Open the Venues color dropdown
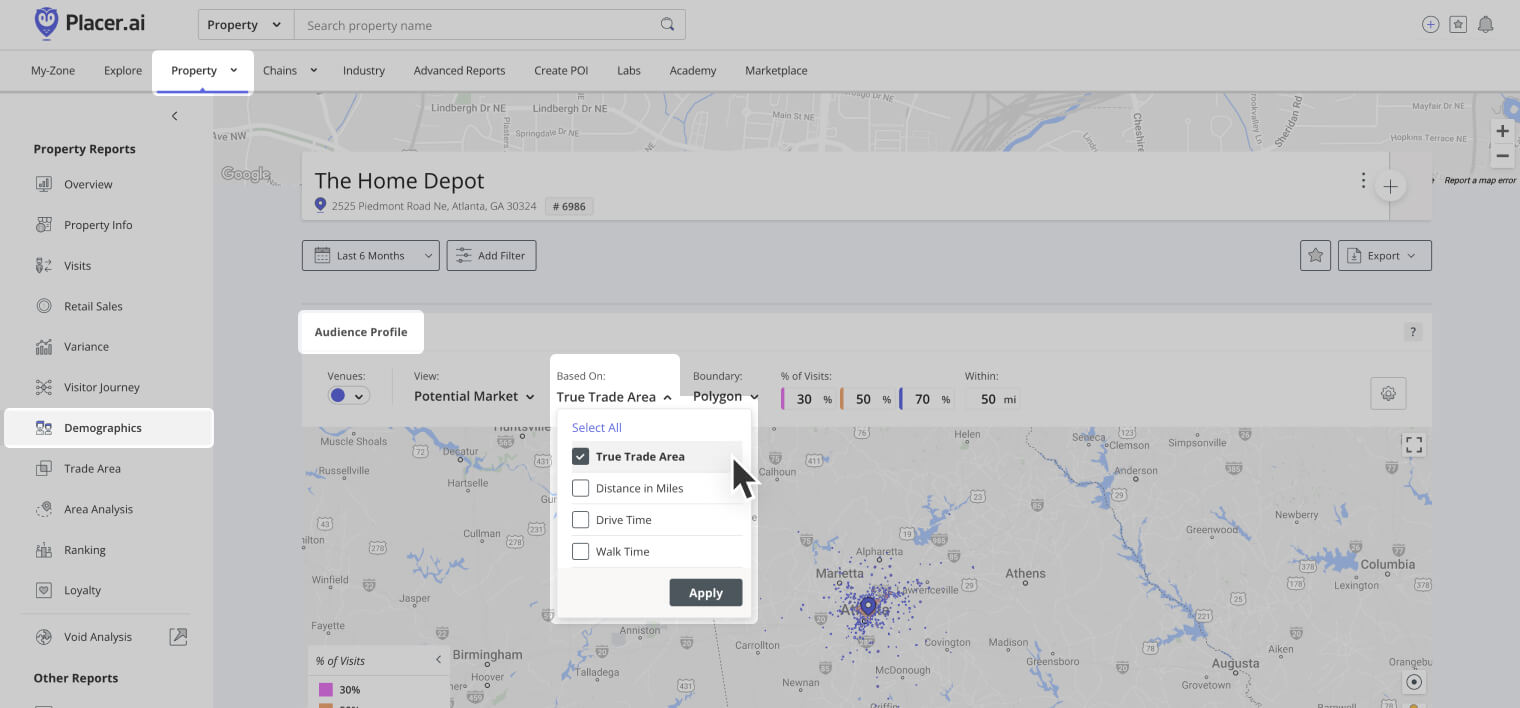 point(348,396)
